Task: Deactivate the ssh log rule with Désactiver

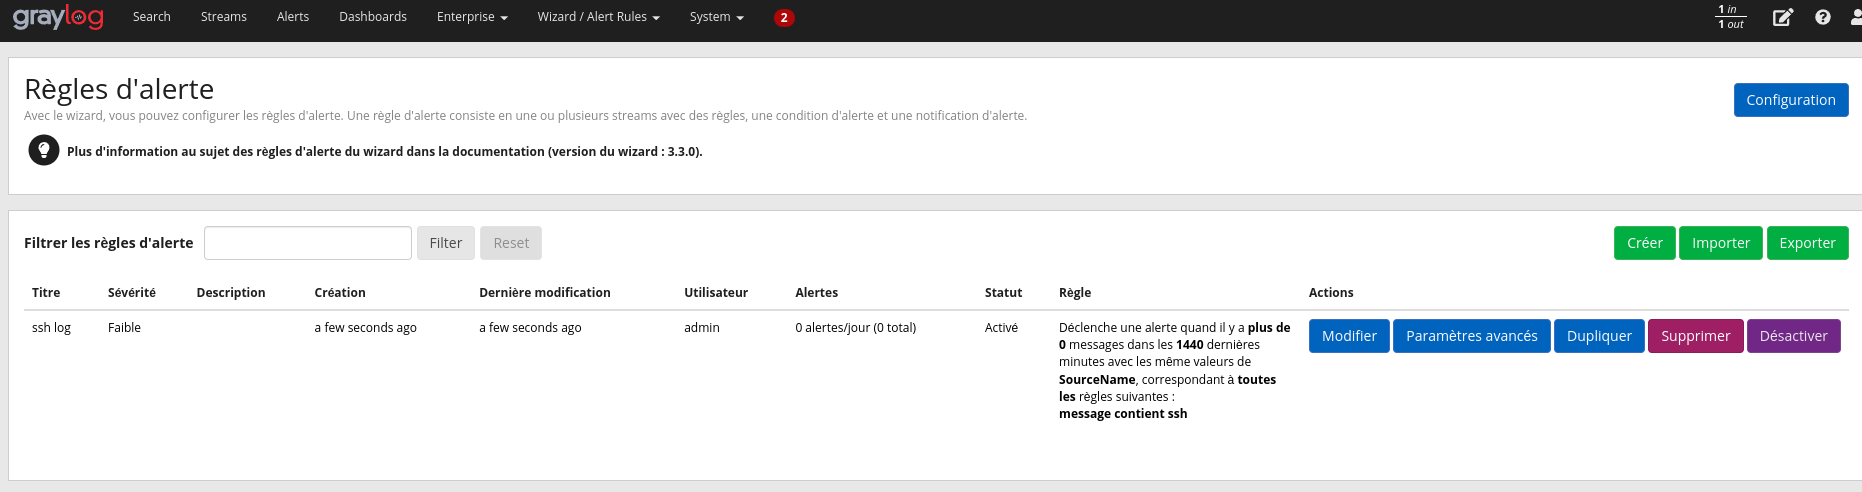Action: [x=1793, y=336]
